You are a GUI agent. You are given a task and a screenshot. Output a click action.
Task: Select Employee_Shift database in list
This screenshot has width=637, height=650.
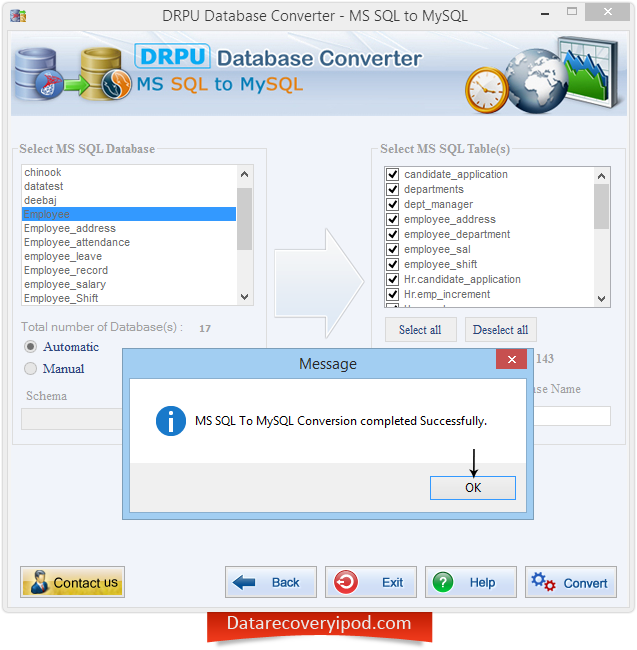[x=129, y=298]
